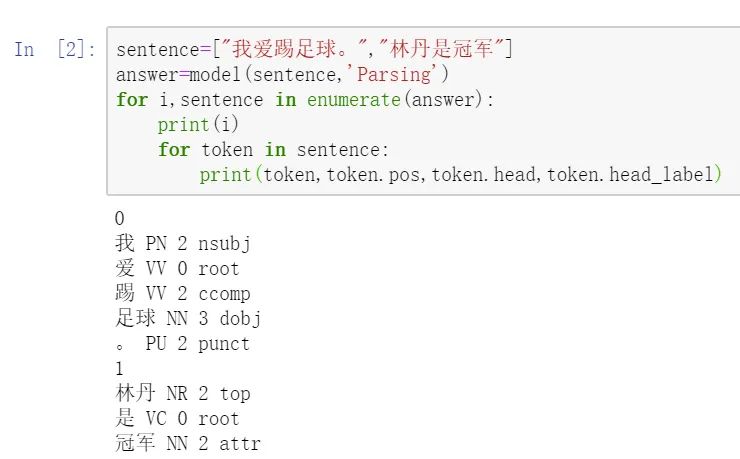
Task: Click output line "足球 NN 3 dobj"
Action: pyautogui.click(x=187, y=319)
